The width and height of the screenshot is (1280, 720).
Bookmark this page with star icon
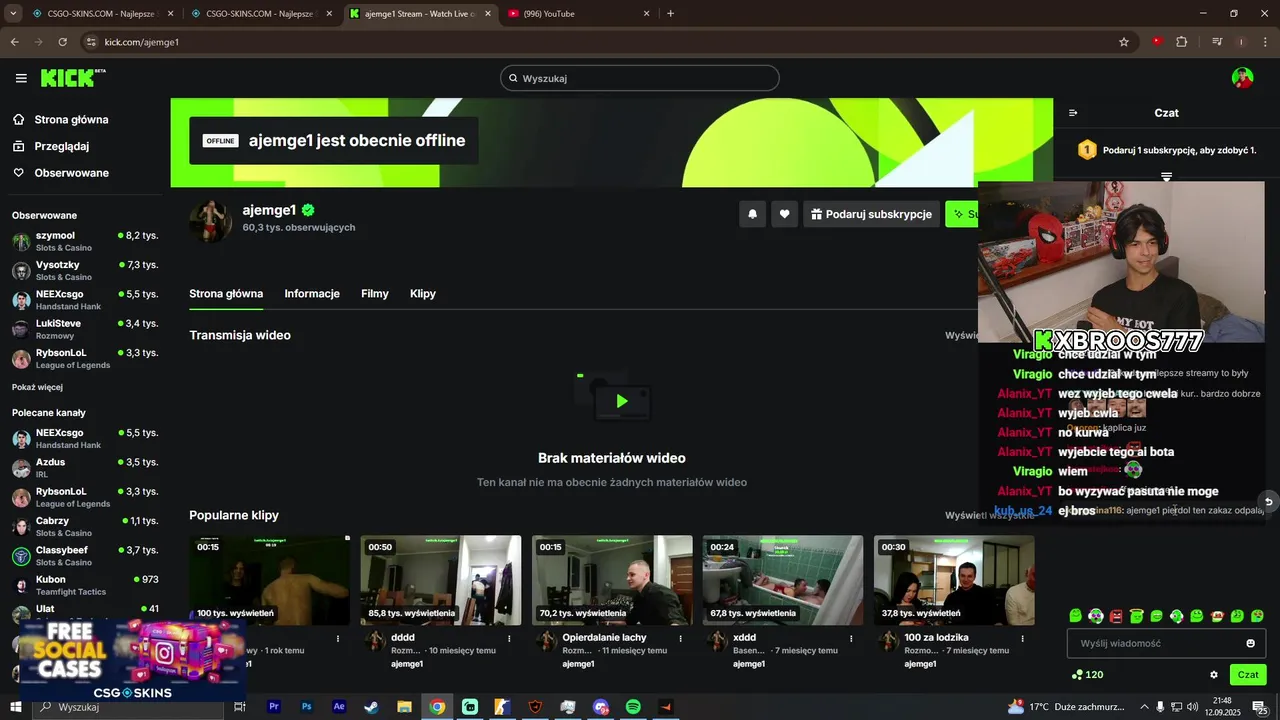(1124, 42)
